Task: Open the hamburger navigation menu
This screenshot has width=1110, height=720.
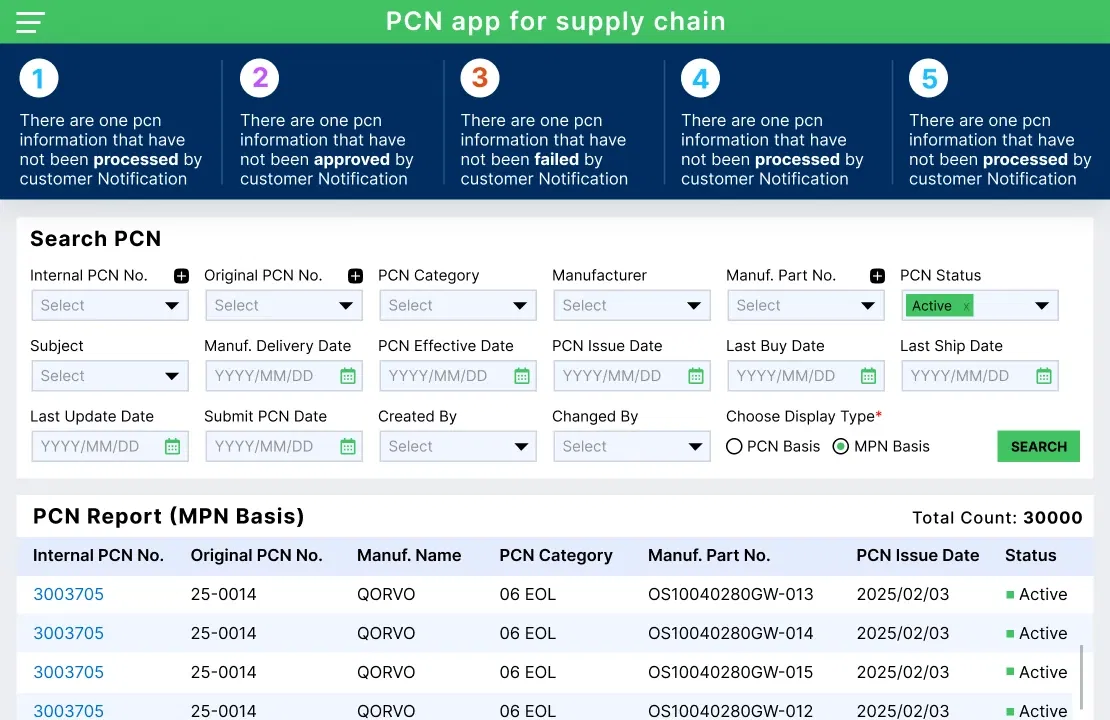Action: point(29,21)
